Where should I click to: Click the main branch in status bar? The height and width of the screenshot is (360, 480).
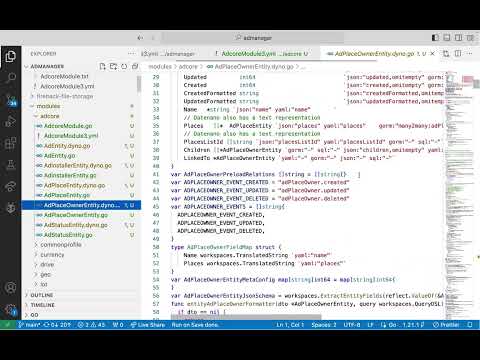pyautogui.click(x=29, y=324)
